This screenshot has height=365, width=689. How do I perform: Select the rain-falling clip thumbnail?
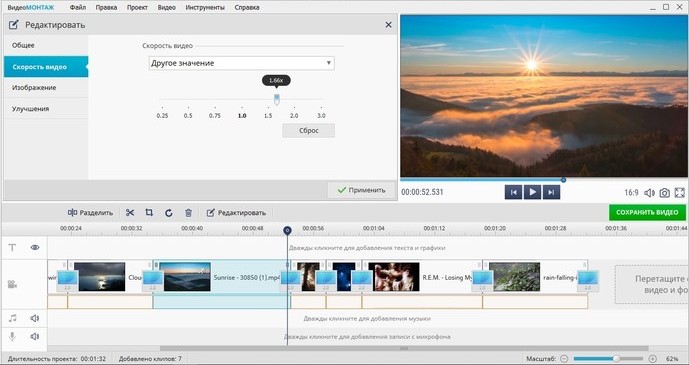click(x=515, y=277)
